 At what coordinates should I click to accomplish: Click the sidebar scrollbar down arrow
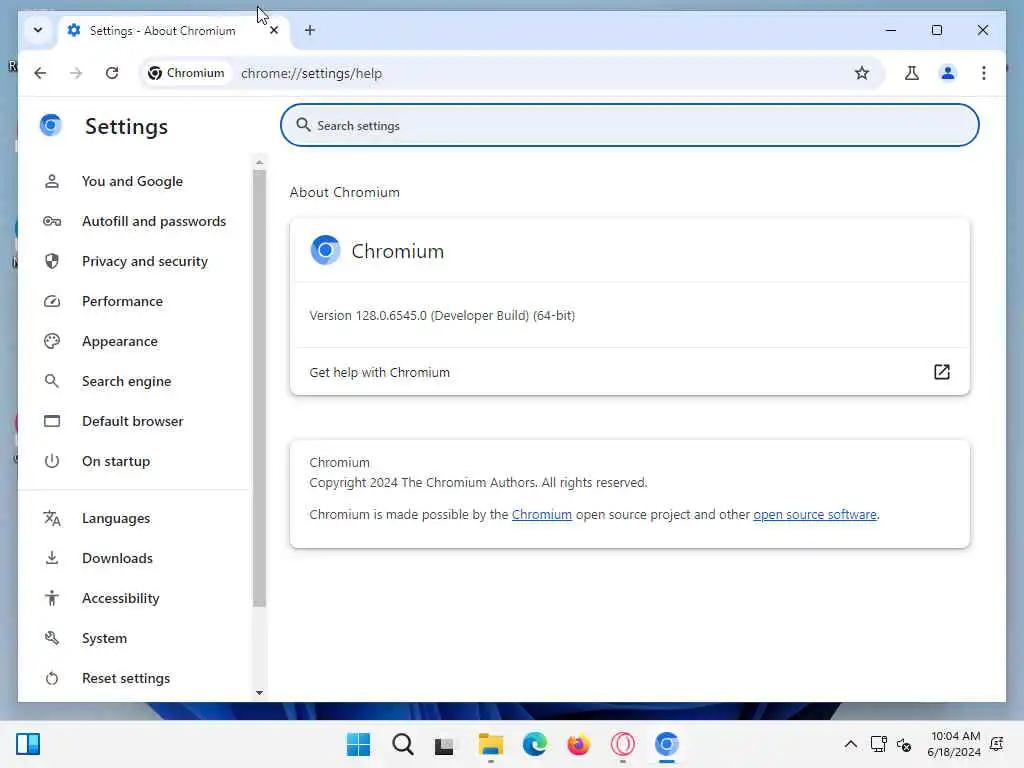(259, 692)
